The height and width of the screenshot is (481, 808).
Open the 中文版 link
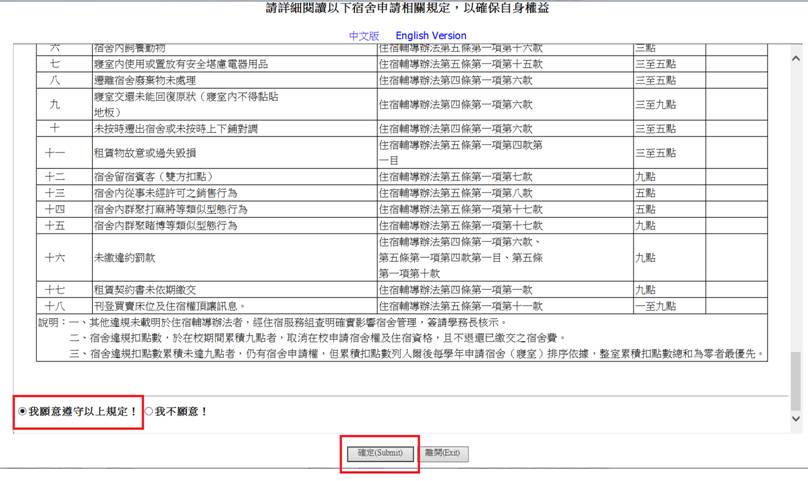[364, 35]
